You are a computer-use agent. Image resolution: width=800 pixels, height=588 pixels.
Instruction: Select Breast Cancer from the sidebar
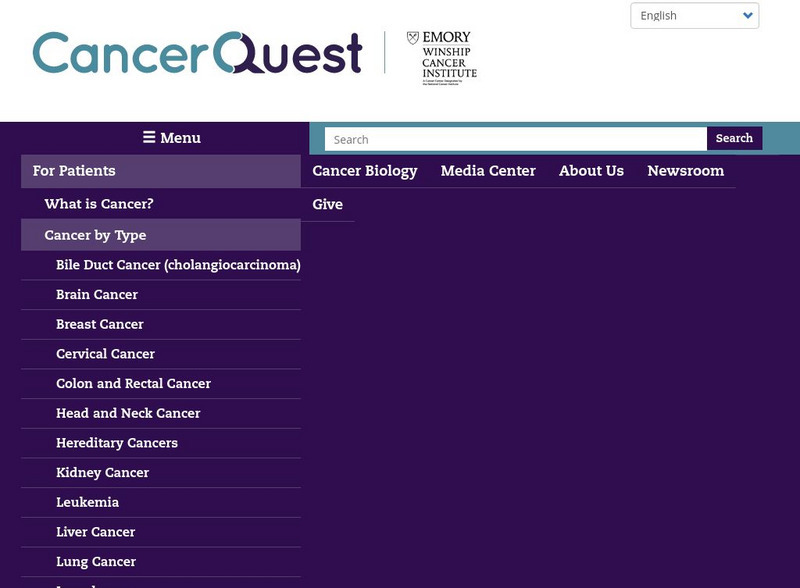coord(100,324)
